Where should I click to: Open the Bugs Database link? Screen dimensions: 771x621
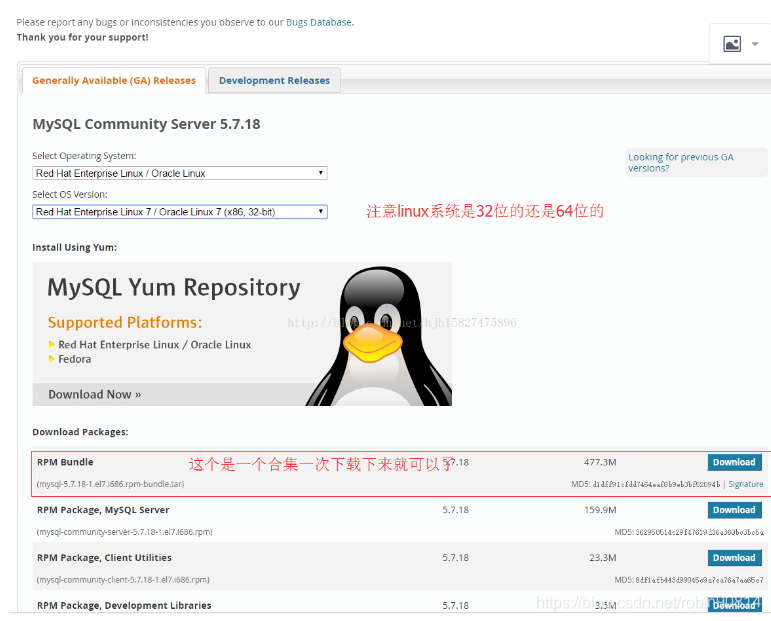(319, 22)
